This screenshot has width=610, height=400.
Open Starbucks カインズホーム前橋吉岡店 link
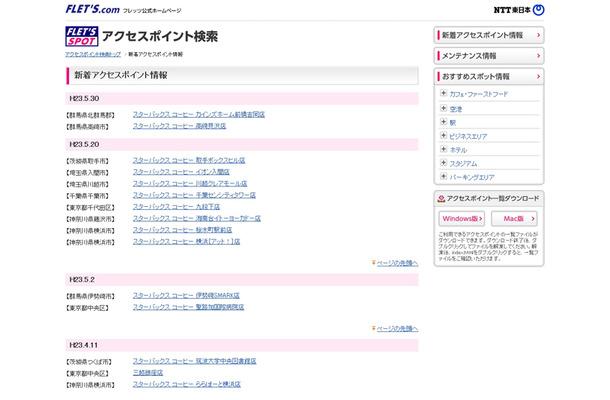coord(199,114)
